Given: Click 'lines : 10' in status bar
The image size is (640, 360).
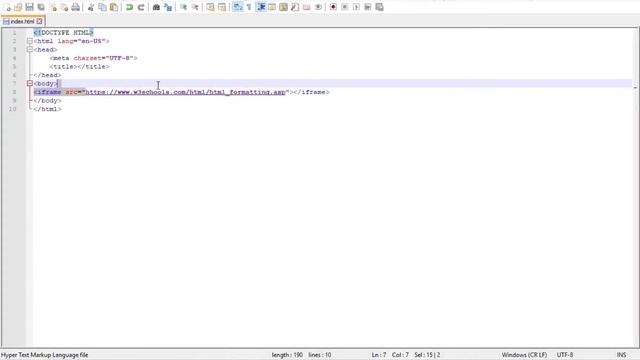Looking at the screenshot, I should (x=320, y=355).
